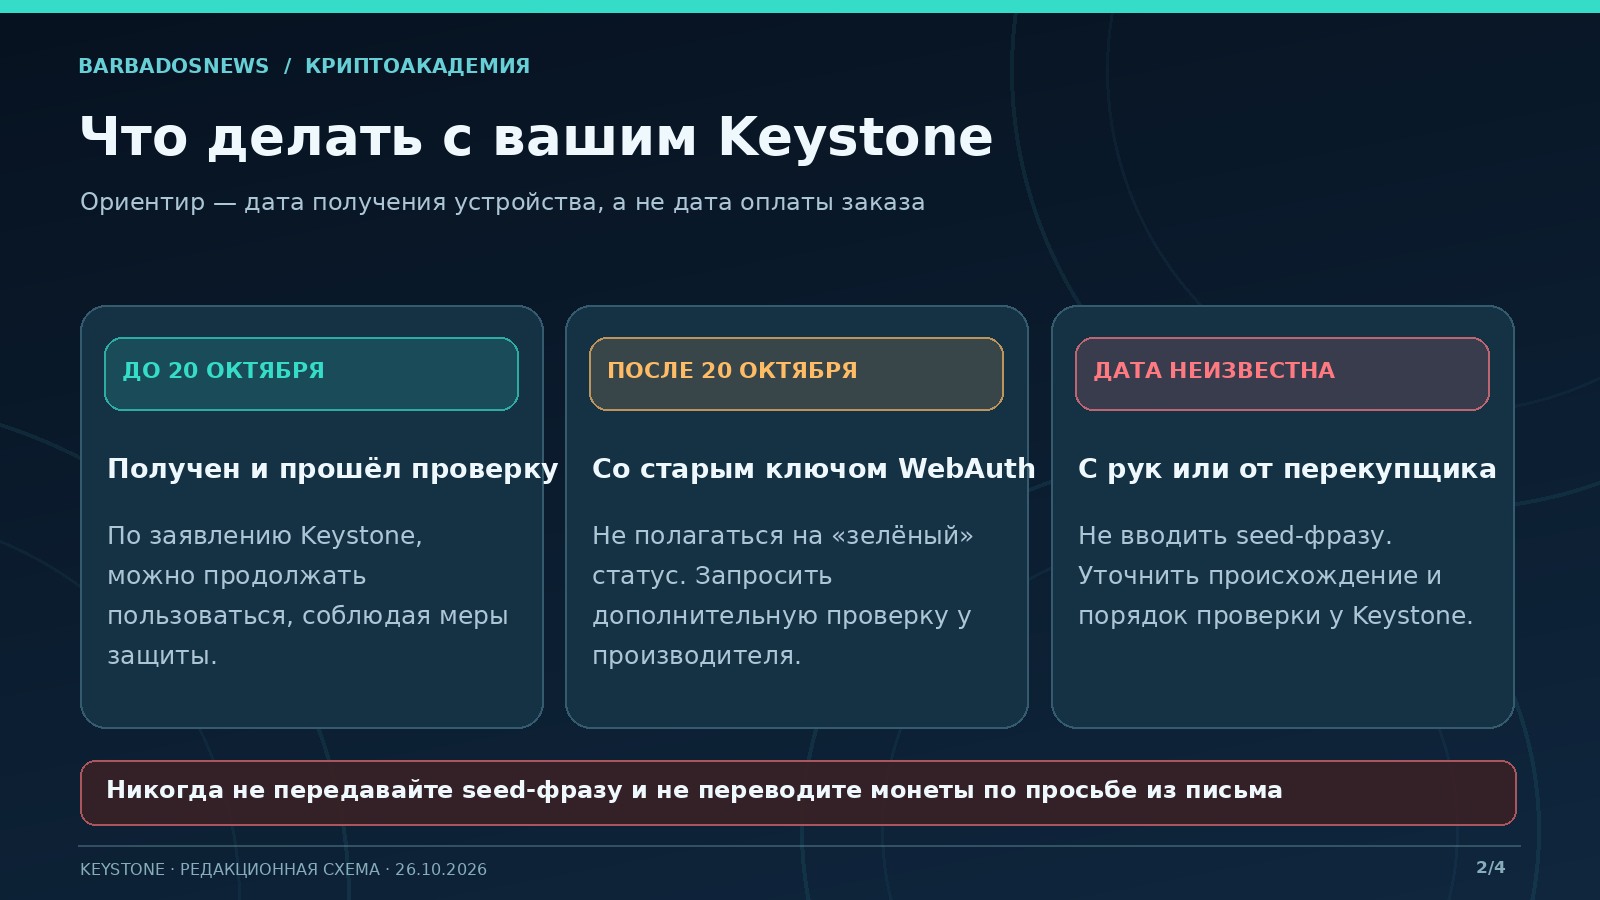This screenshot has height=900, width=1600.
Task: Click the red warning 'Никогда не передавайте seed-фразу'
Action: [x=798, y=793]
